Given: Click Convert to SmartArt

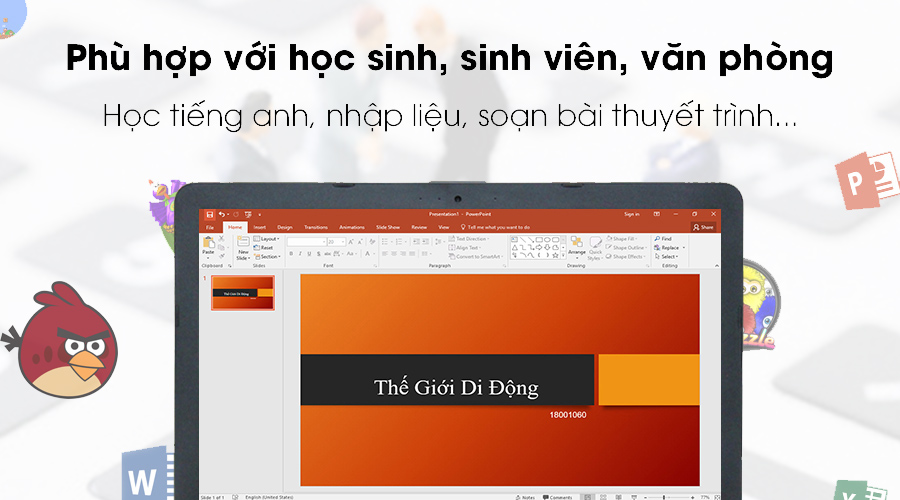Looking at the screenshot, I should pos(476,257).
